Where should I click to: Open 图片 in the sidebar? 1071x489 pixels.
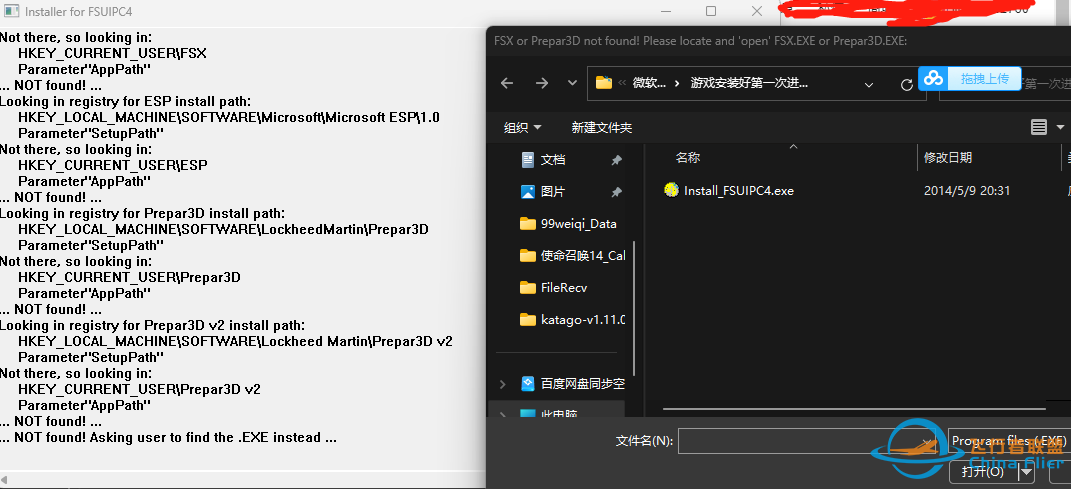click(x=553, y=192)
